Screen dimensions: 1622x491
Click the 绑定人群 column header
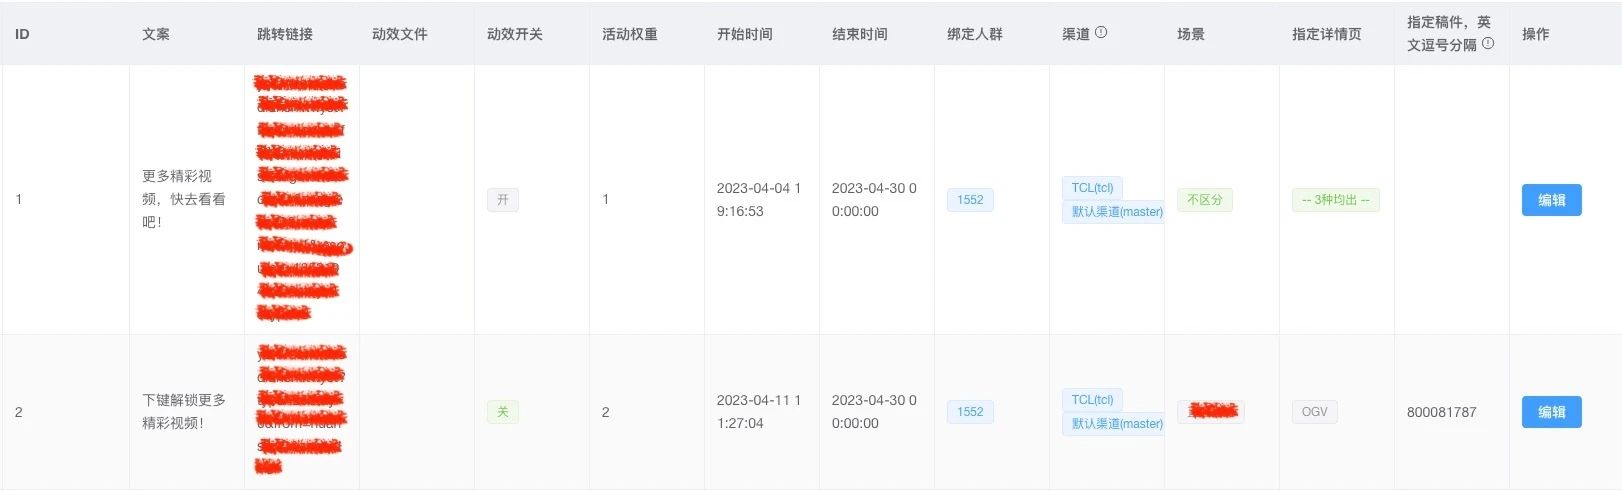(974, 34)
